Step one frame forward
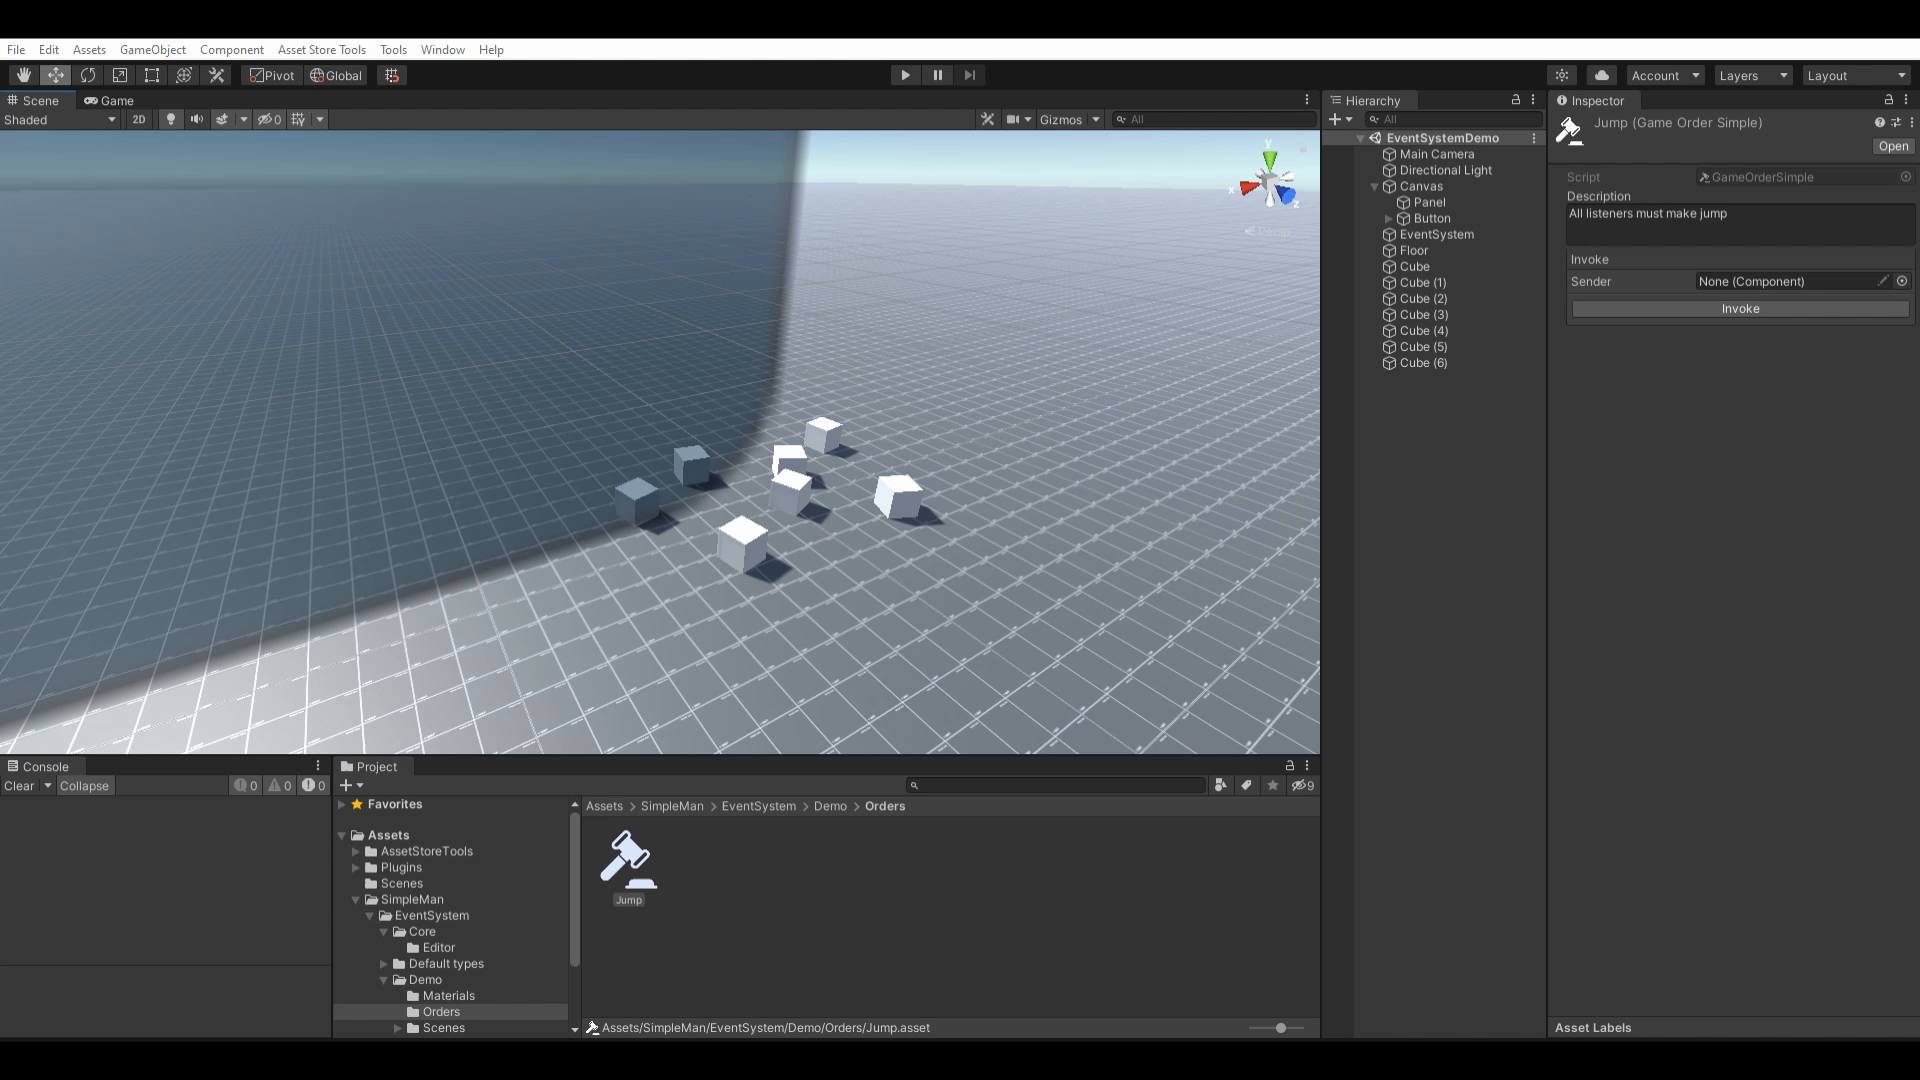This screenshot has height=1080, width=1920. [x=969, y=75]
